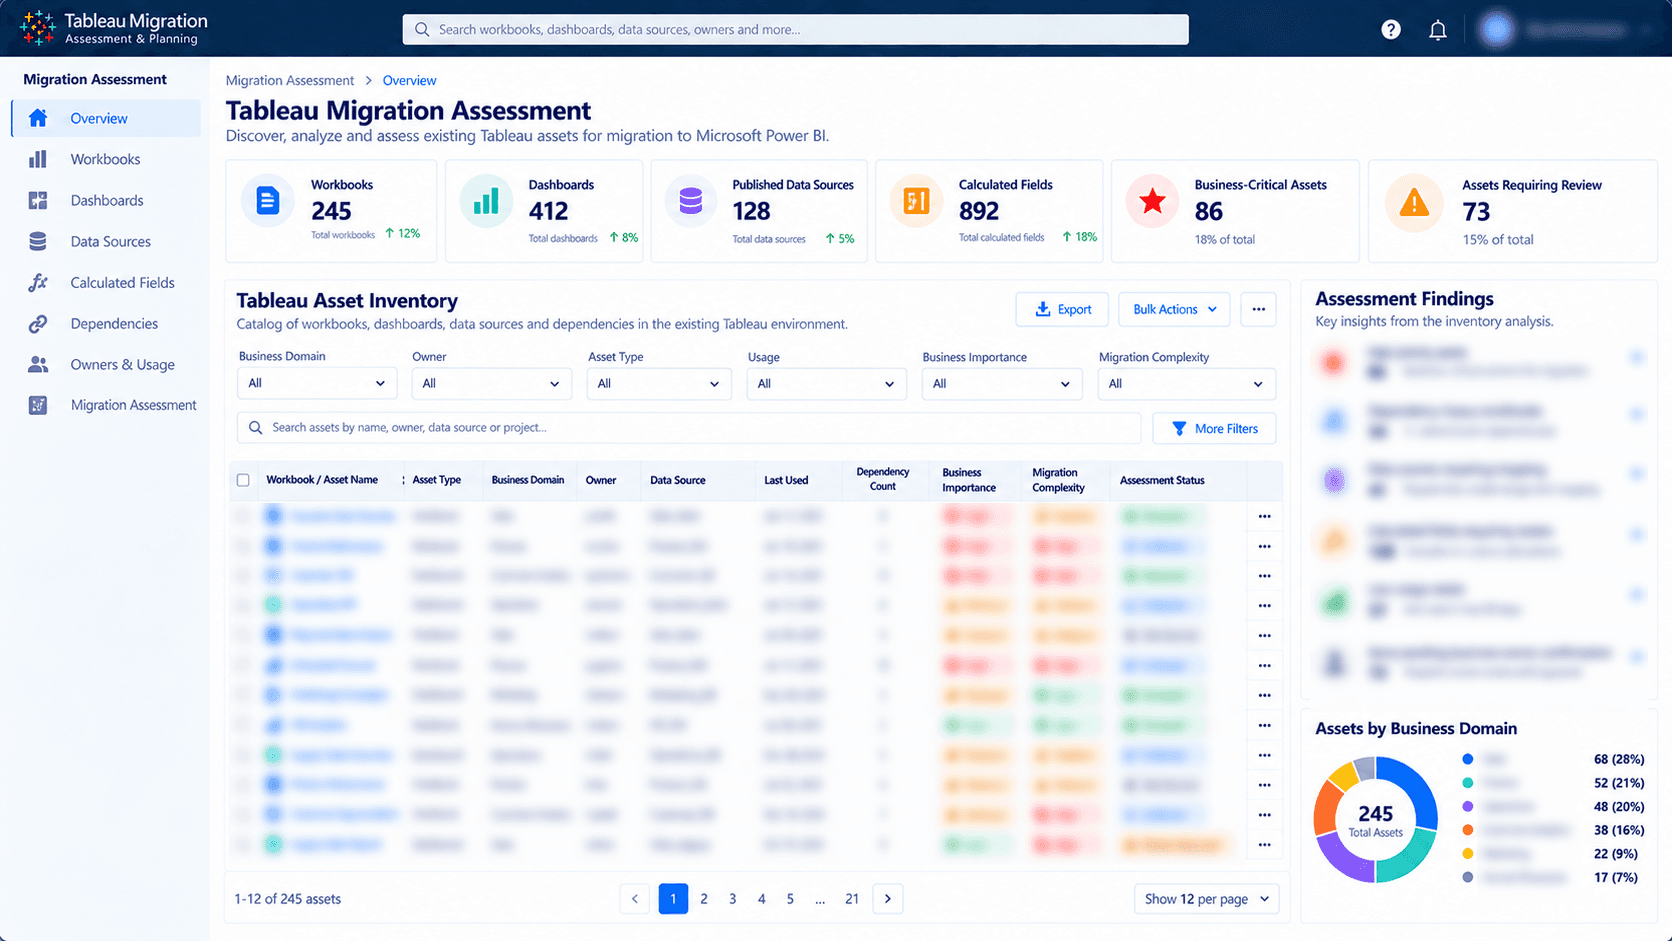Click the user profile avatar
Viewport: 1672px width, 941px height.
(x=1497, y=30)
